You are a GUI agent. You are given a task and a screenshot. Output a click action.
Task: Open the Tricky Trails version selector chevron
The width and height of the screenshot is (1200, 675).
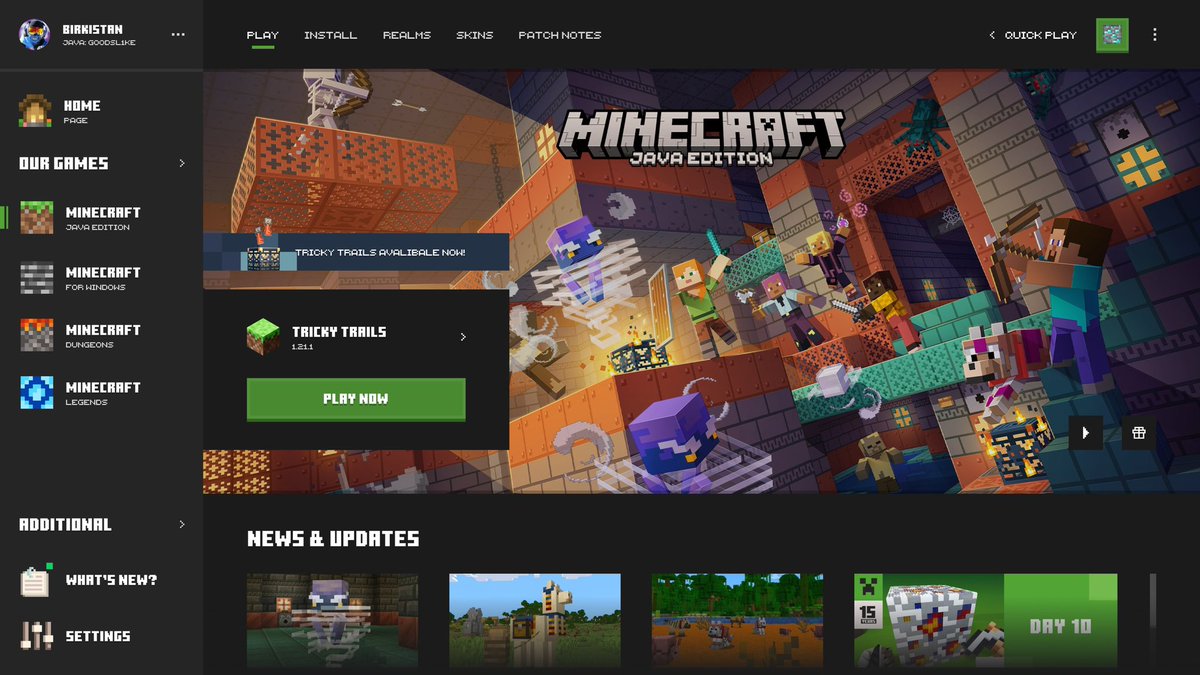[x=463, y=337]
